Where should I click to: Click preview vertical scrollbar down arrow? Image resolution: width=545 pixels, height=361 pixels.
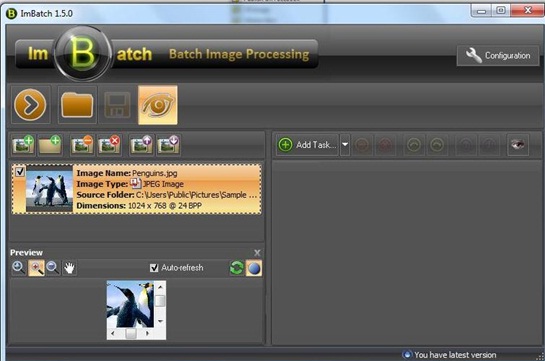[x=160, y=321]
